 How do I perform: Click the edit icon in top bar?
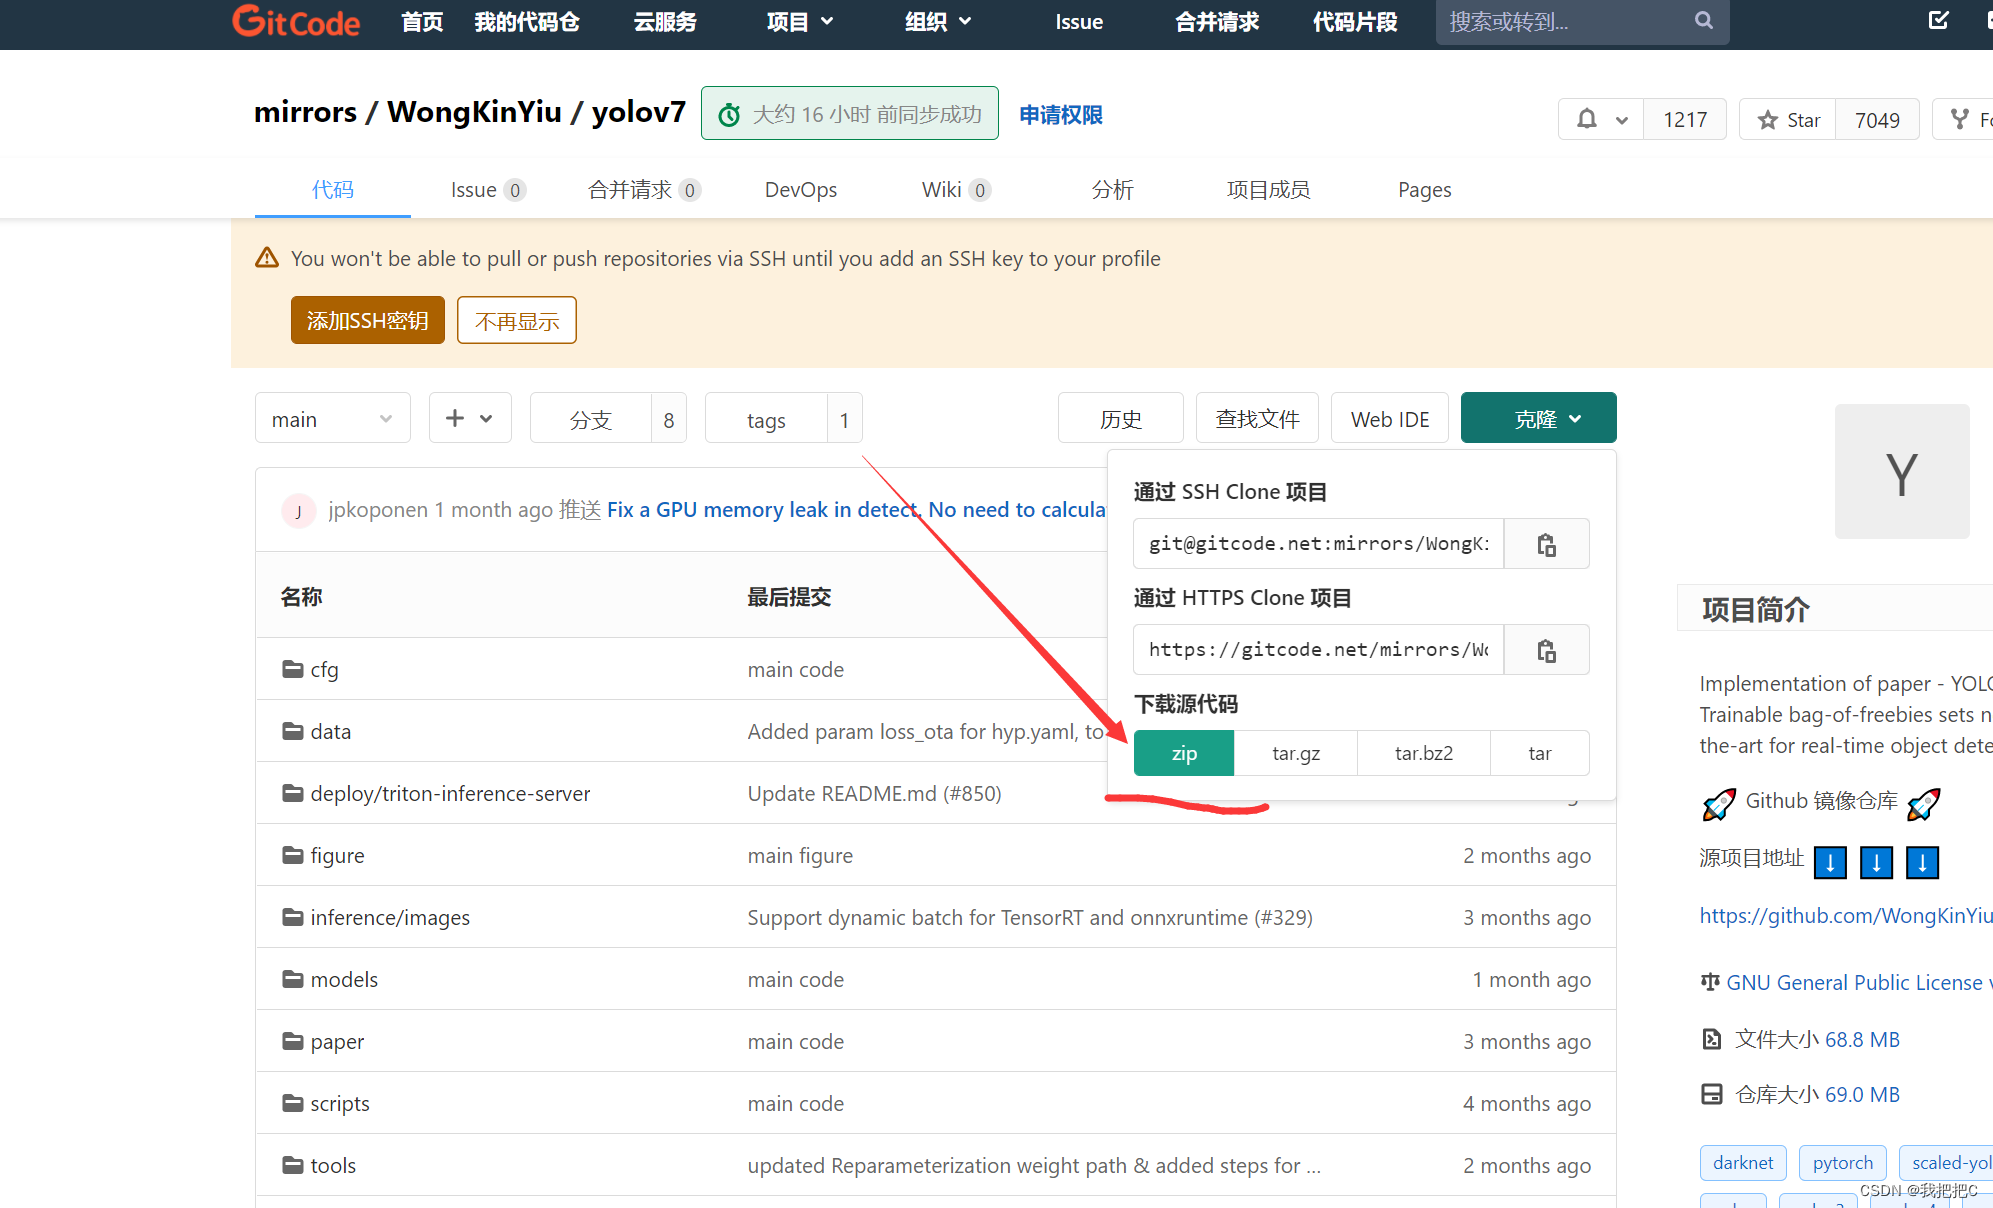coord(1938,21)
